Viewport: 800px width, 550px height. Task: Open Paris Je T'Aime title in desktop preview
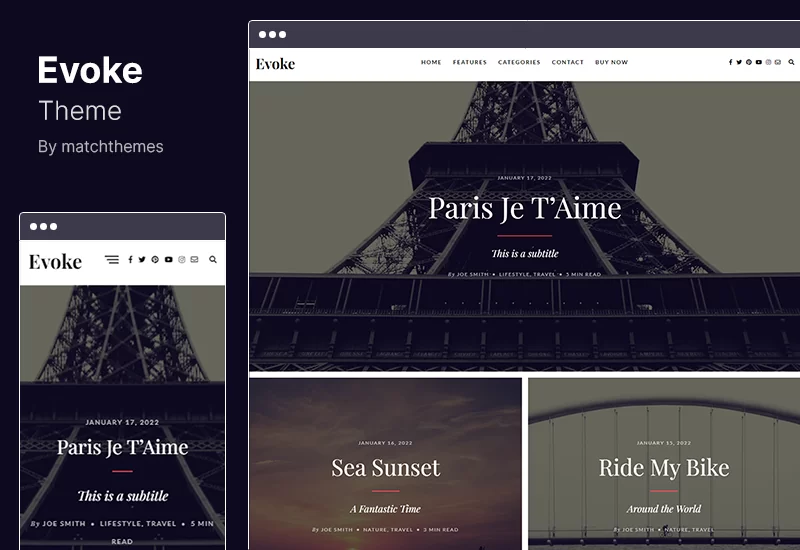(x=524, y=209)
